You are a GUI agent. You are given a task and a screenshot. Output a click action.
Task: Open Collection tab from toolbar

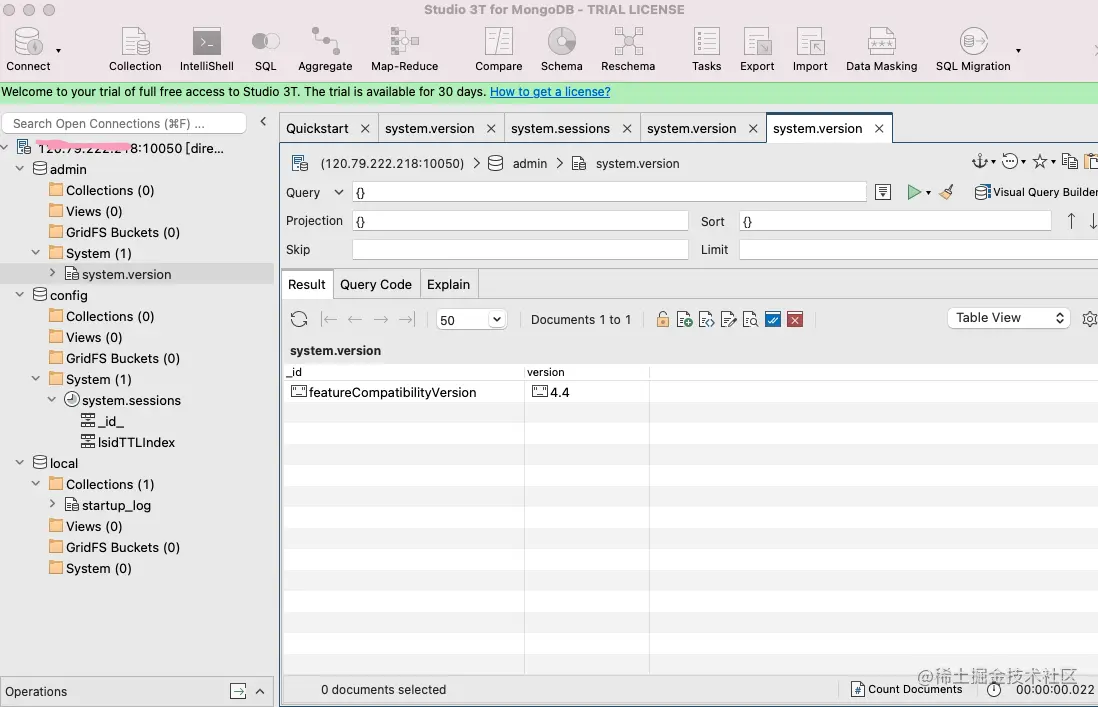pos(135,50)
